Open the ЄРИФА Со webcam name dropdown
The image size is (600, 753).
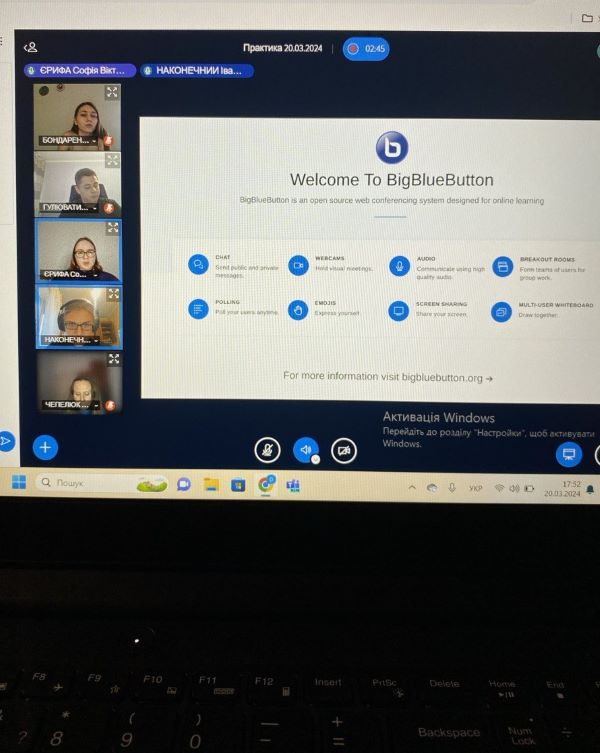70,274
